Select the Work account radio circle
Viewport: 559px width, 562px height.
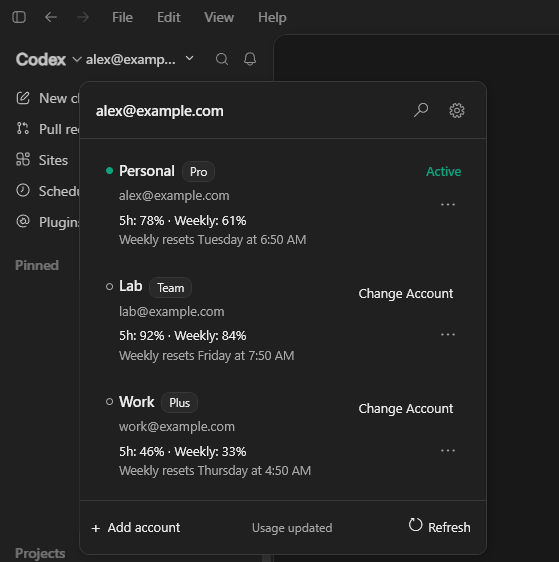[x=110, y=401]
